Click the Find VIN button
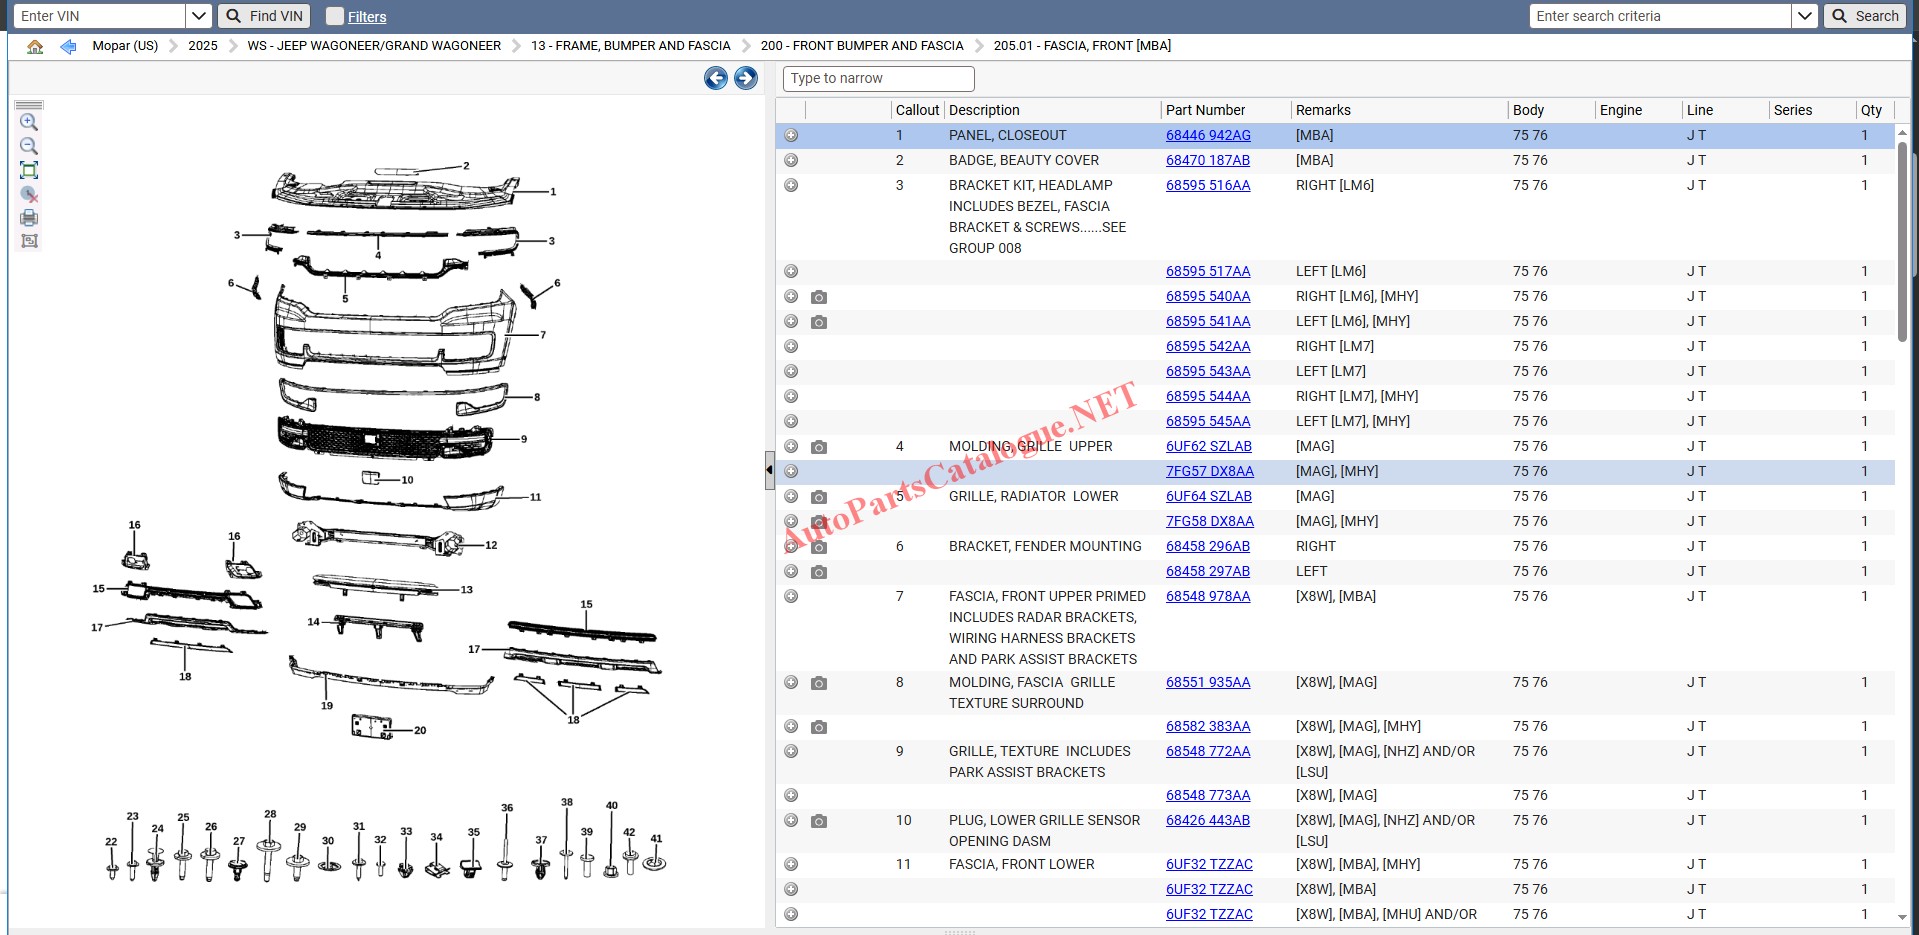The width and height of the screenshot is (1919, 935). [x=264, y=16]
